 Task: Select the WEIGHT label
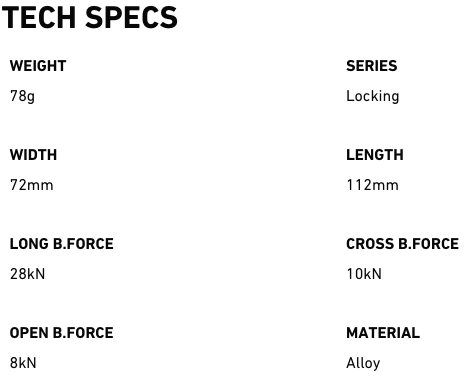tap(38, 66)
